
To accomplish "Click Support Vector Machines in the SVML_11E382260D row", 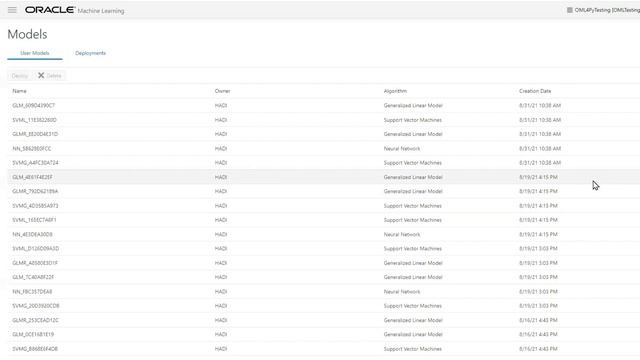I will [x=413, y=120].
